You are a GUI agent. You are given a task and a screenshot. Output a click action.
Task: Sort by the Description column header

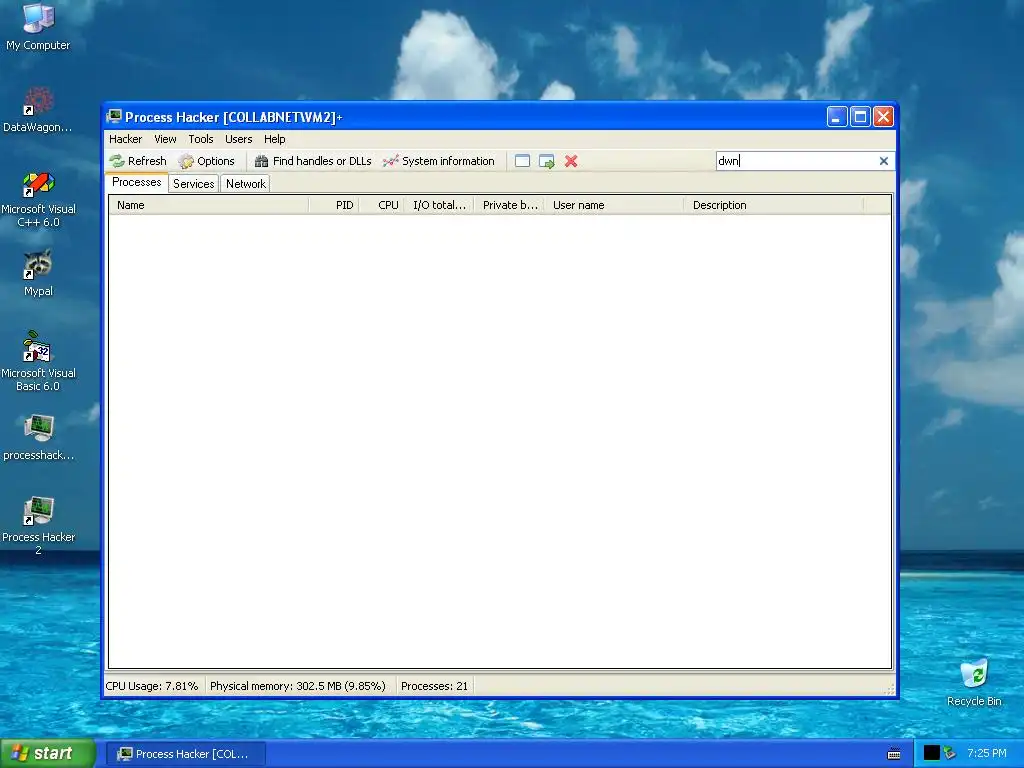pyautogui.click(x=773, y=205)
